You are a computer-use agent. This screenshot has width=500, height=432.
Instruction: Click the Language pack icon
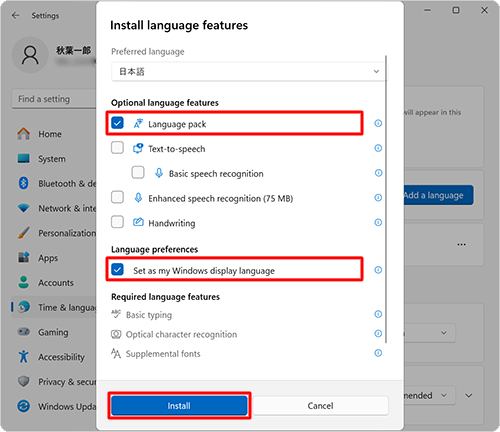(138, 123)
